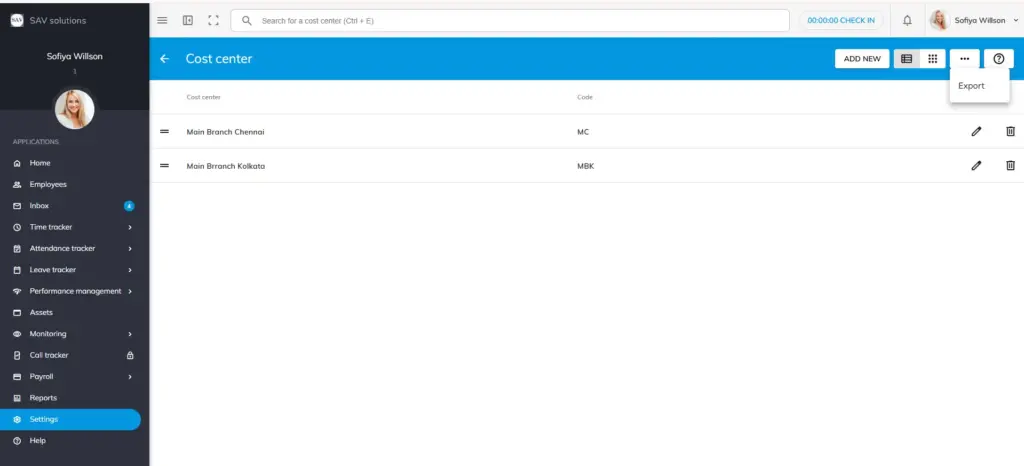Open the help question mark icon
The width and height of the screenshot is (1024, 466).
998,59
